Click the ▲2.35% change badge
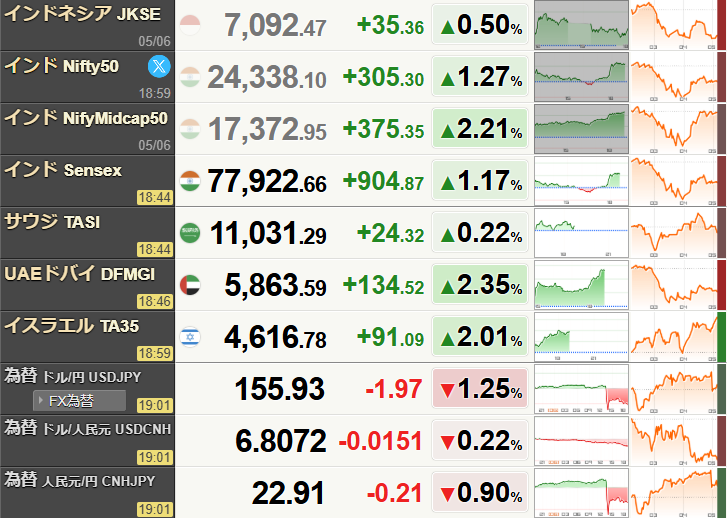Image resolution: width=727 pixels, height=518 pixels. (480, 285)
